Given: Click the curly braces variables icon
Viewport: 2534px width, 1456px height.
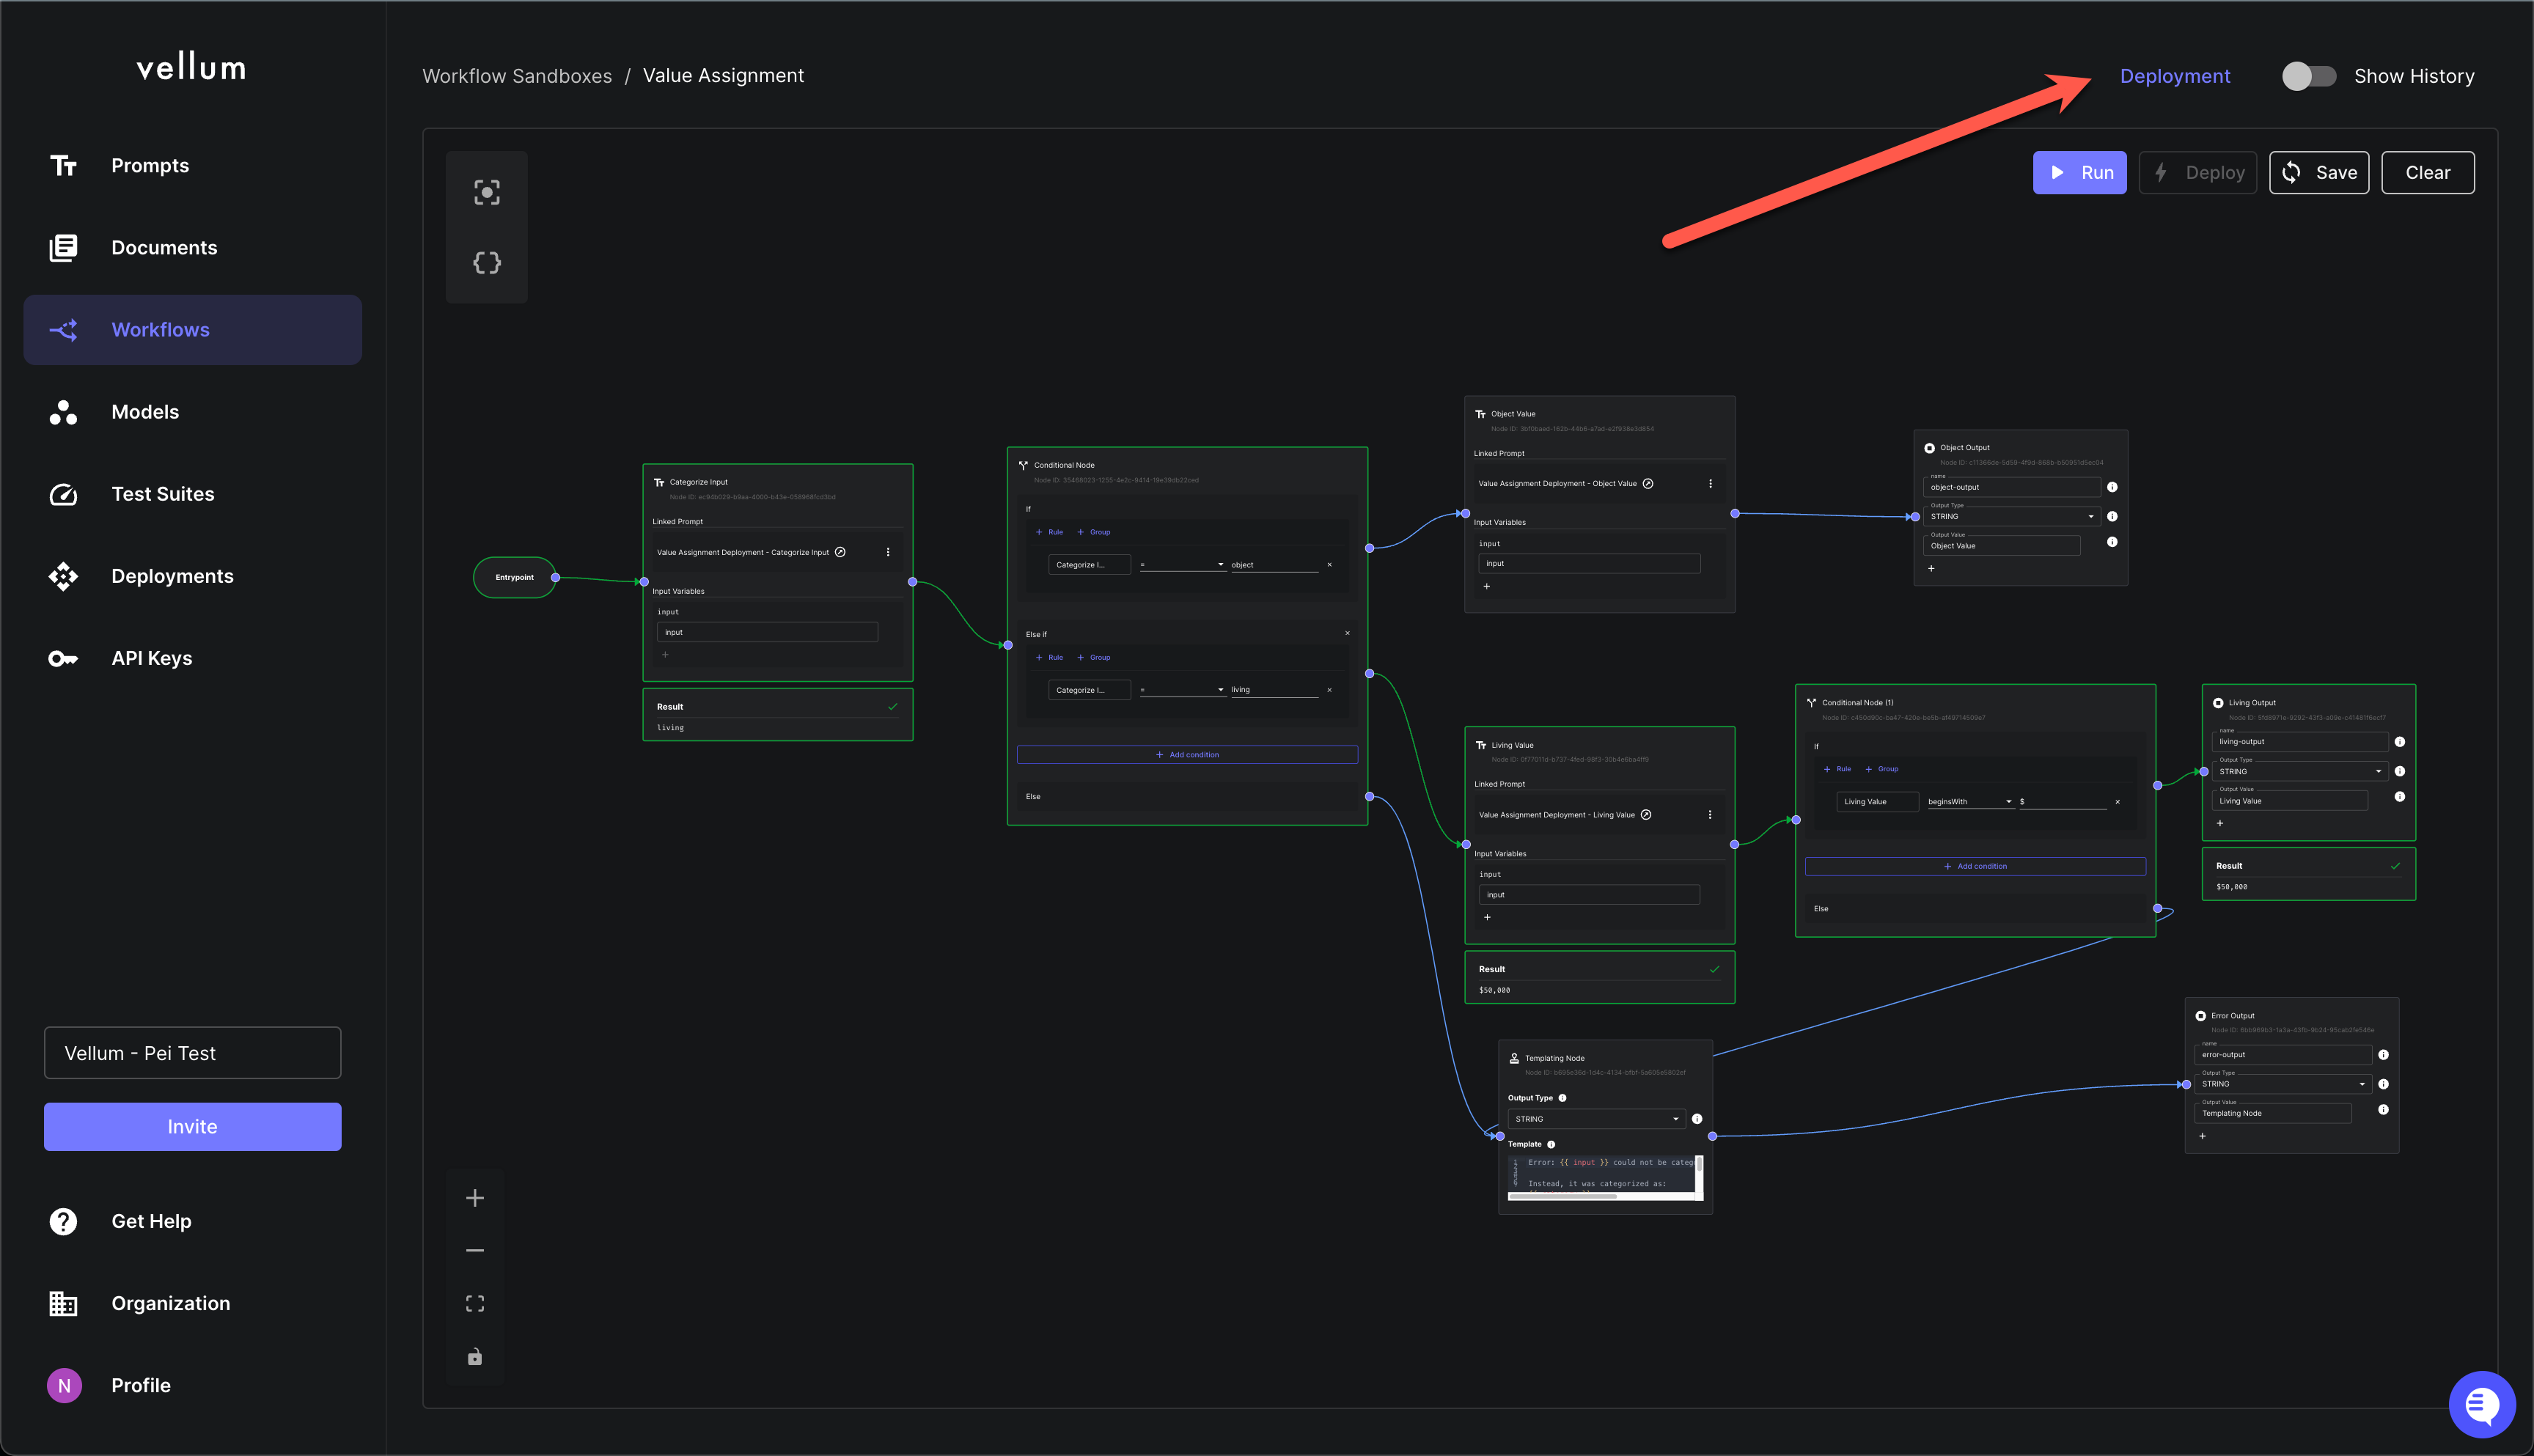Looking at the screenshot, I should 487,263.
